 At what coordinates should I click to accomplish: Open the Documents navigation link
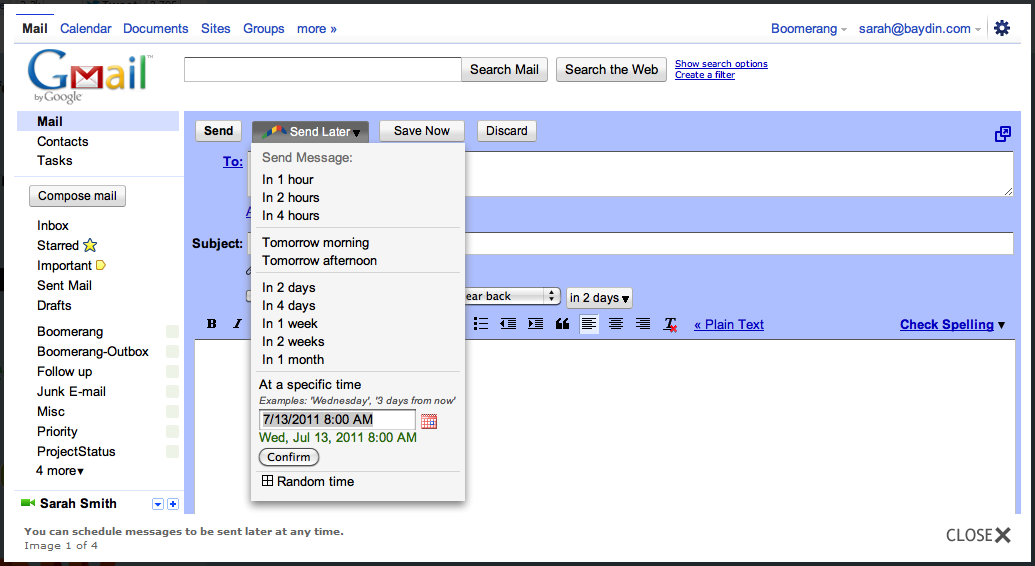(156, 28)
